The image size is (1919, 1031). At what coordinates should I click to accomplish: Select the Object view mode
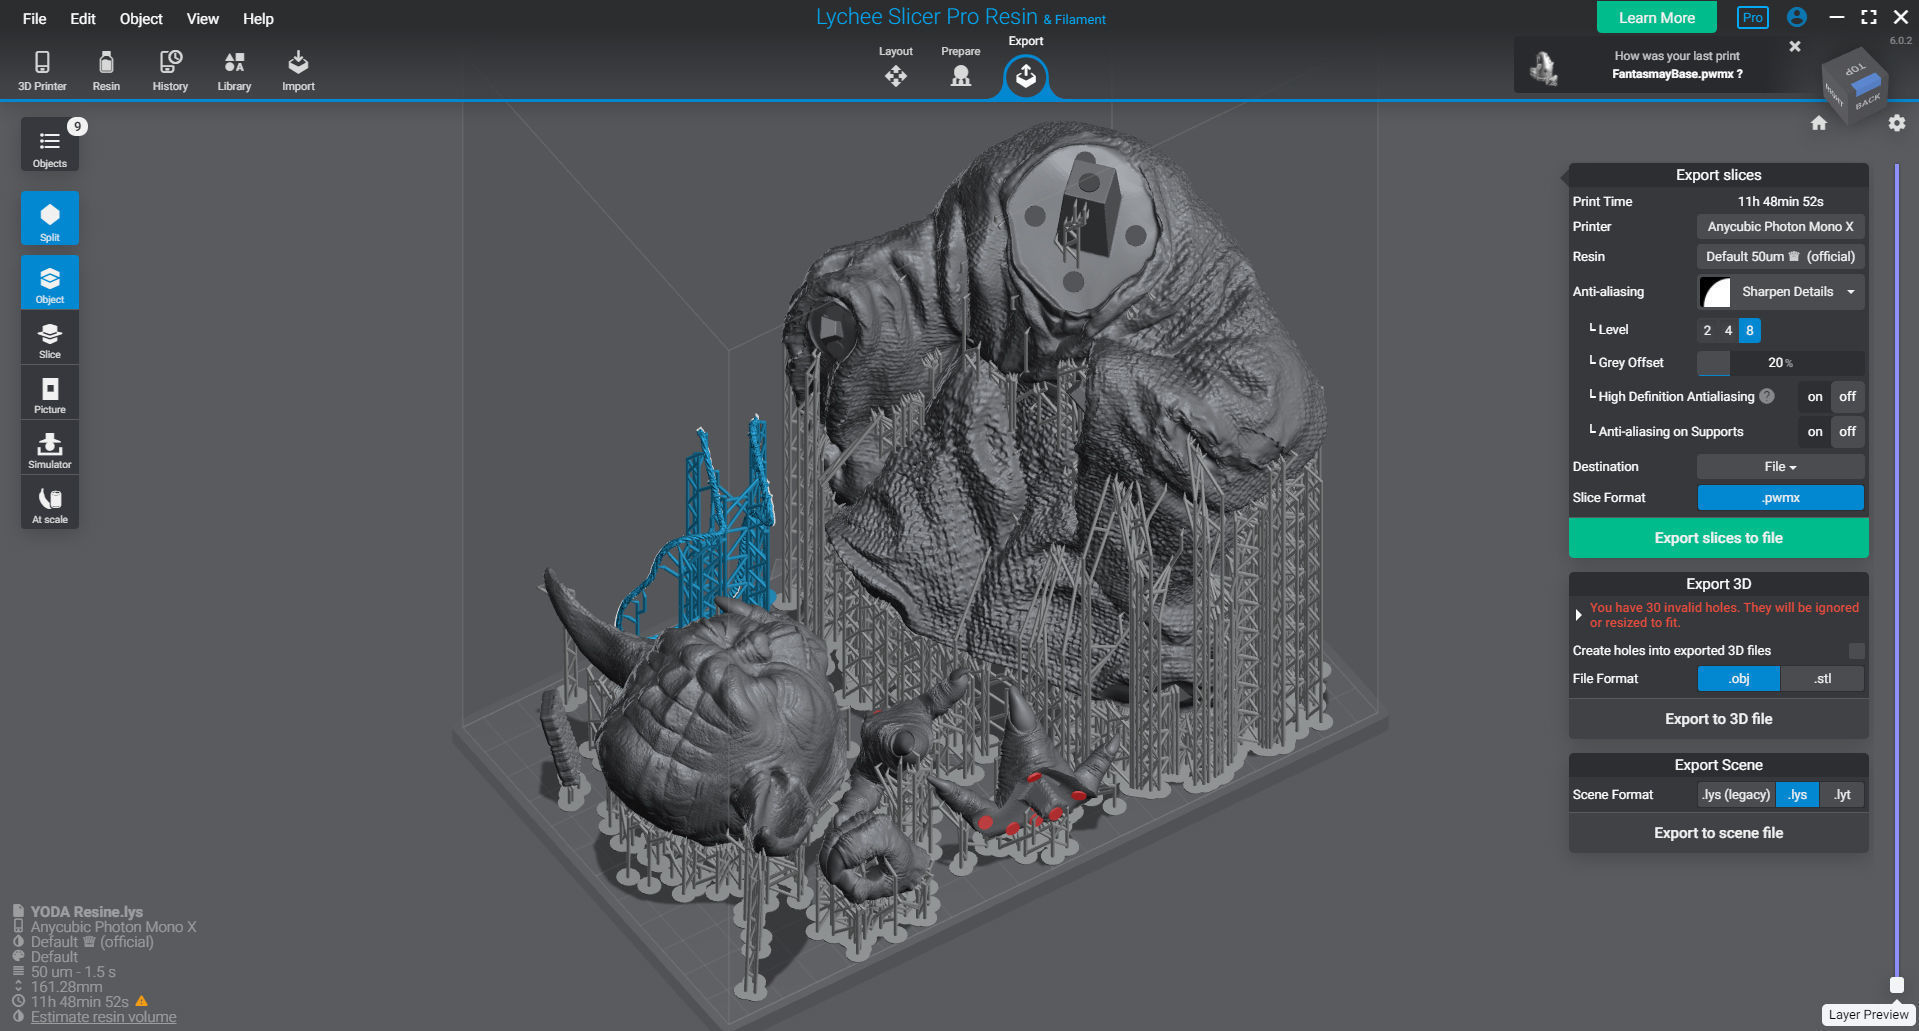click(50, 283)
